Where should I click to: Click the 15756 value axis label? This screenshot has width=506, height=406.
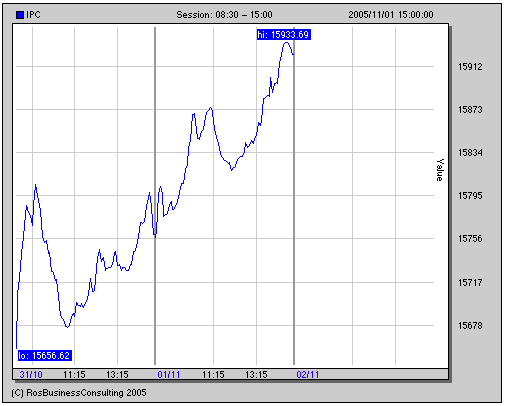pos(470,239)
